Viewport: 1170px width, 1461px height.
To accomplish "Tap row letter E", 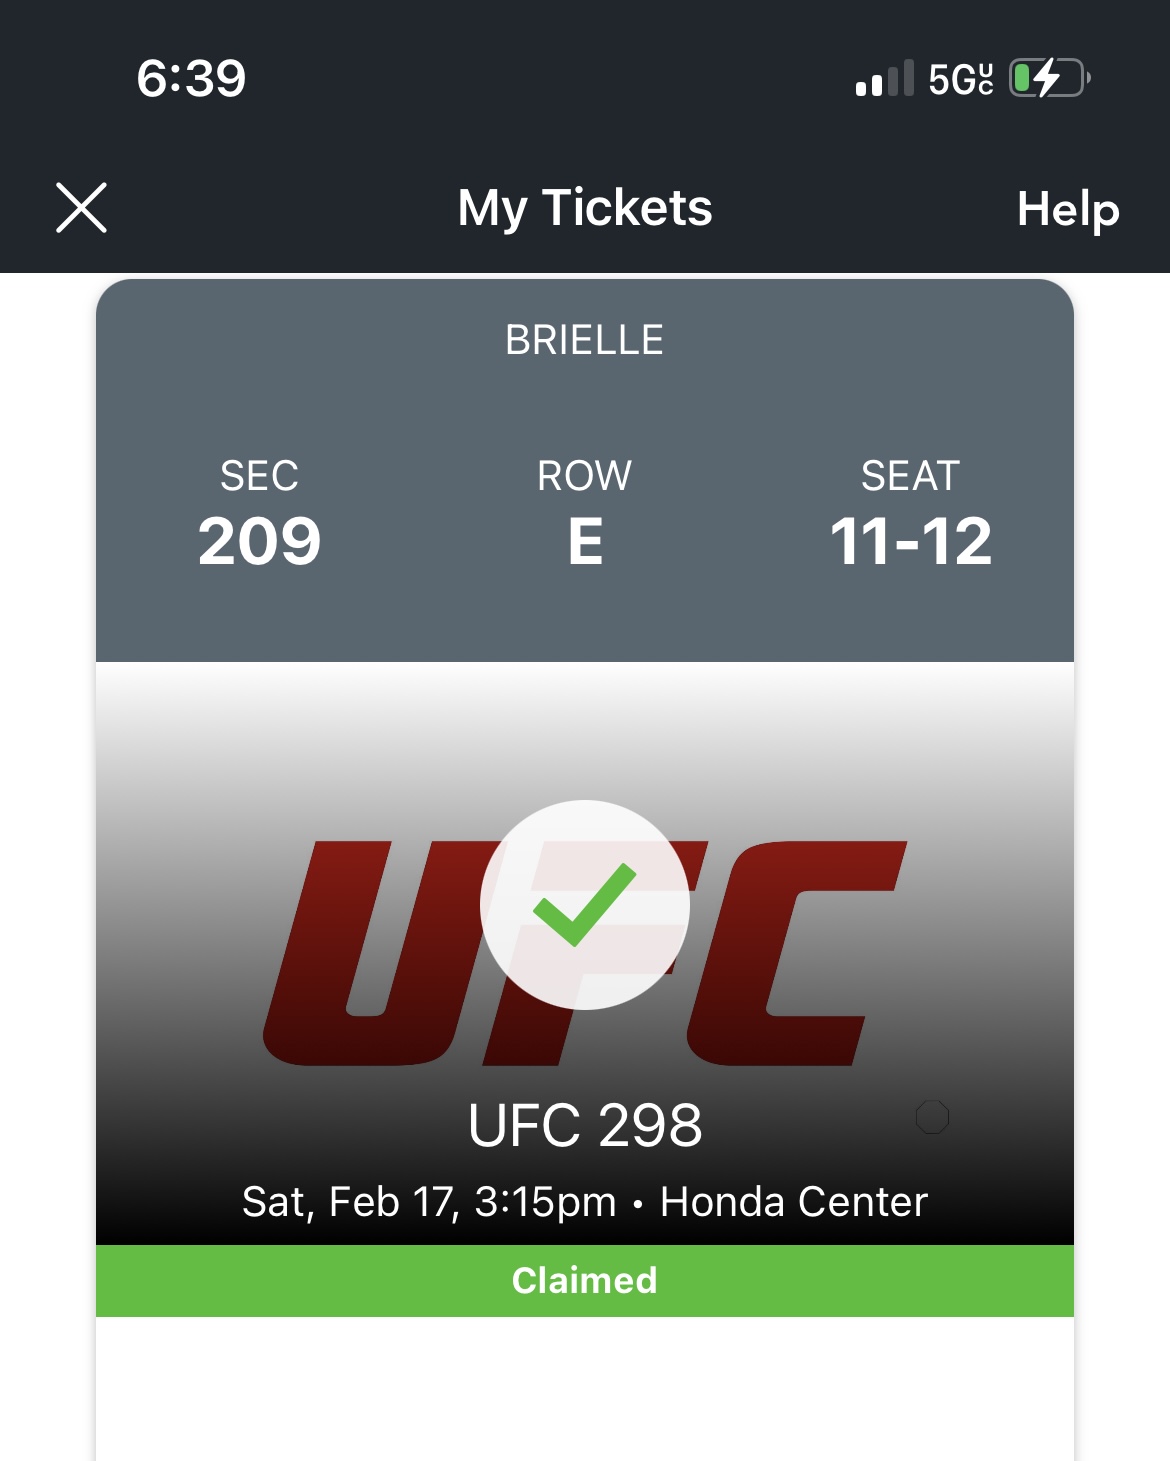I will pyautogui.click(x=585, y=541).
